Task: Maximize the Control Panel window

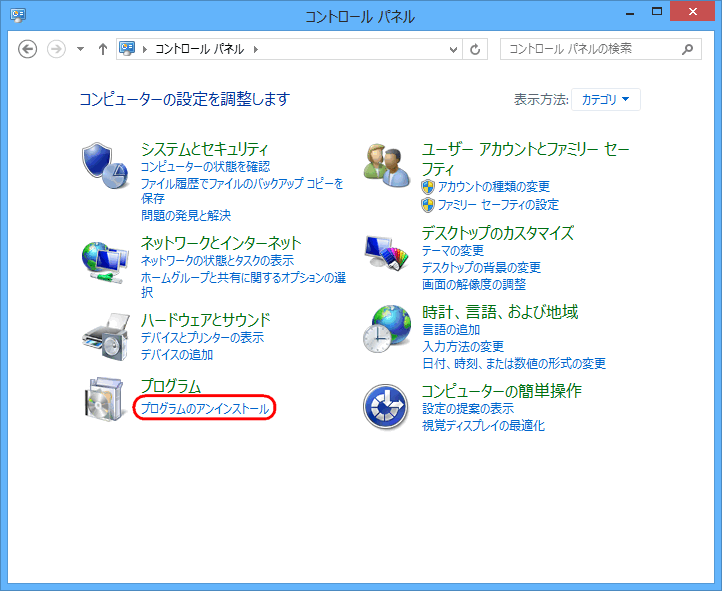Action: (x=657, y=12)
